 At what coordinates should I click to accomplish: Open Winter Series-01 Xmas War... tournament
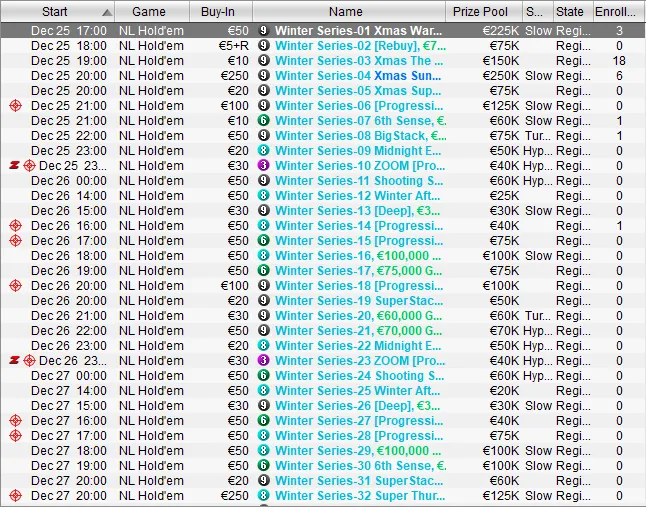(358, 30)
